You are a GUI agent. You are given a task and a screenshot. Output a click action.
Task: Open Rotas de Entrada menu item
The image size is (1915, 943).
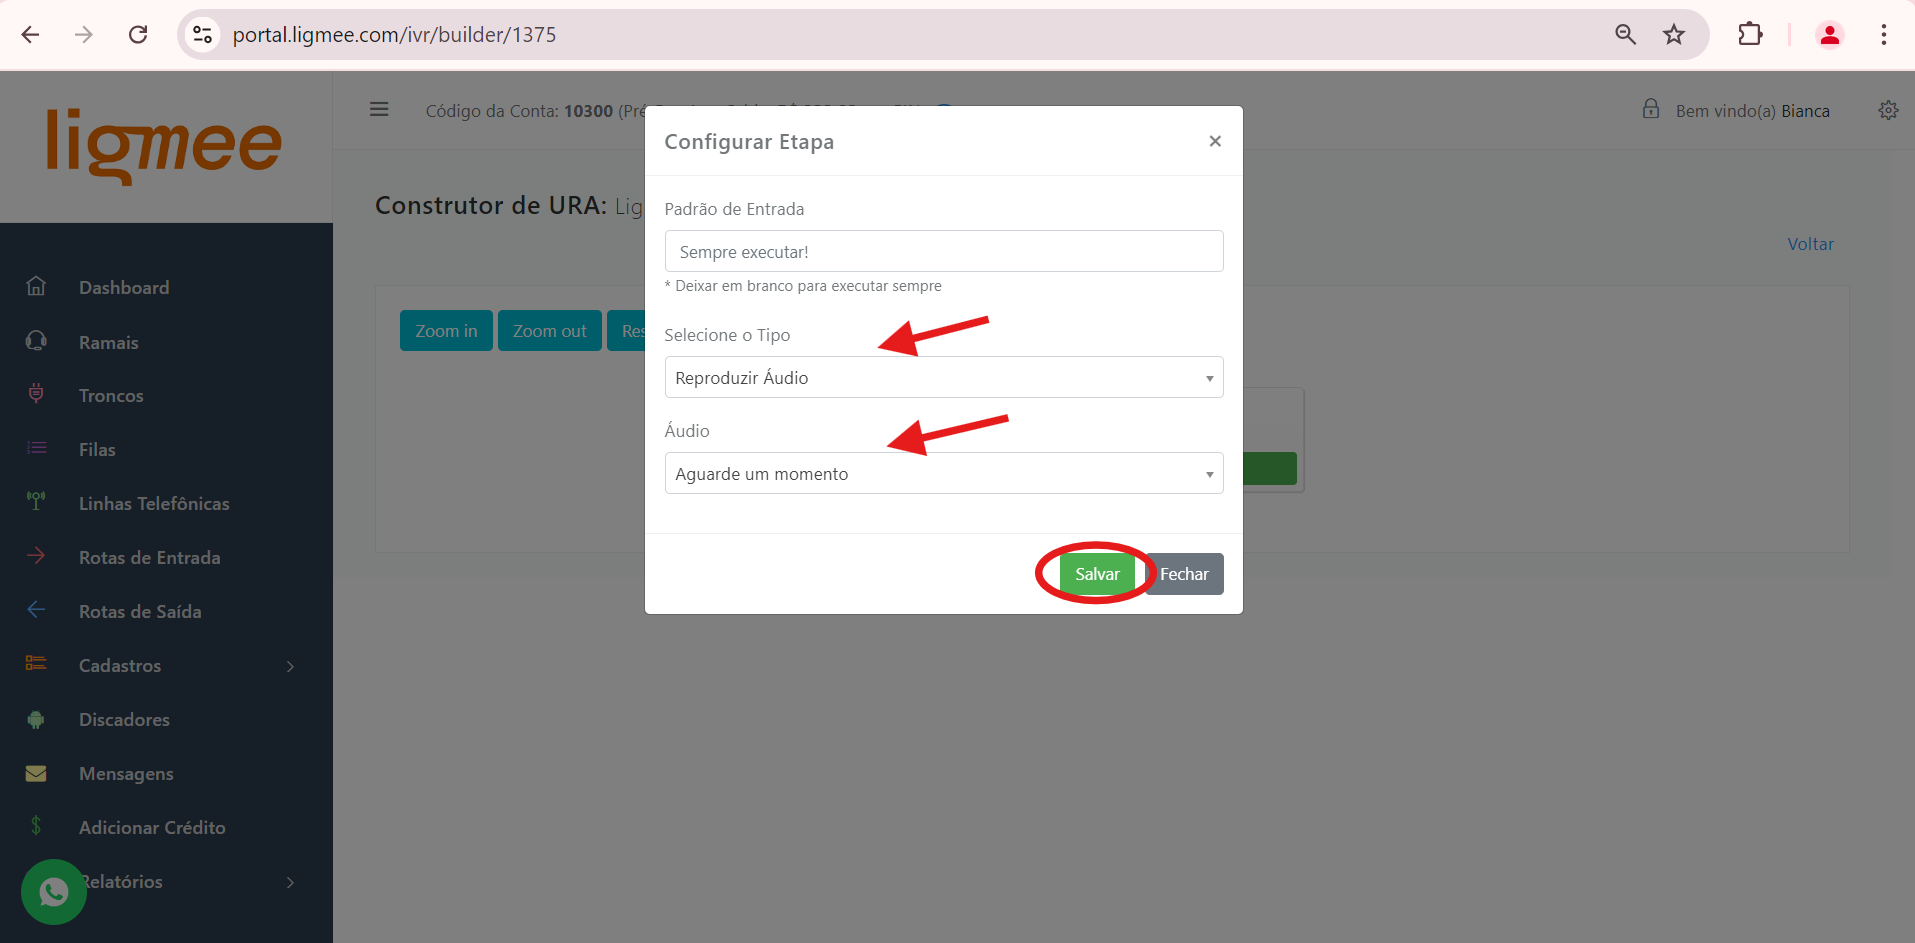149,558
